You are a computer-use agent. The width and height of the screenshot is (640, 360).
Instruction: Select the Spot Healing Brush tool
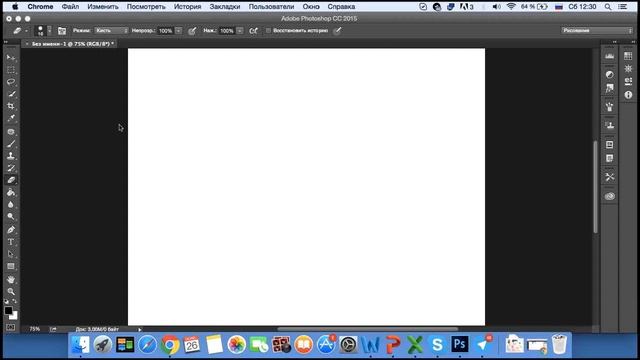click(x=11, y=132)
